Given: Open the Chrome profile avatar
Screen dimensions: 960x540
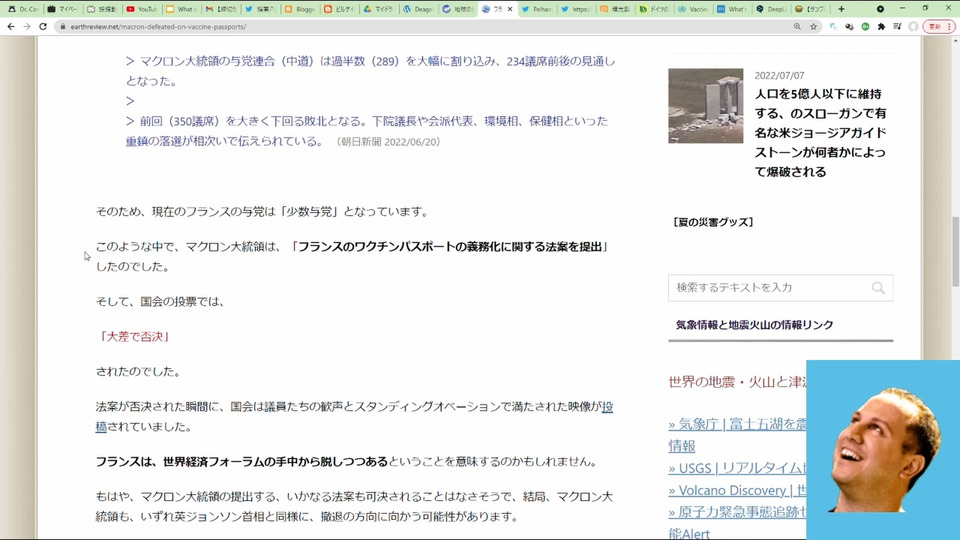Looking at the screenshot, I should tap(913, 26).
